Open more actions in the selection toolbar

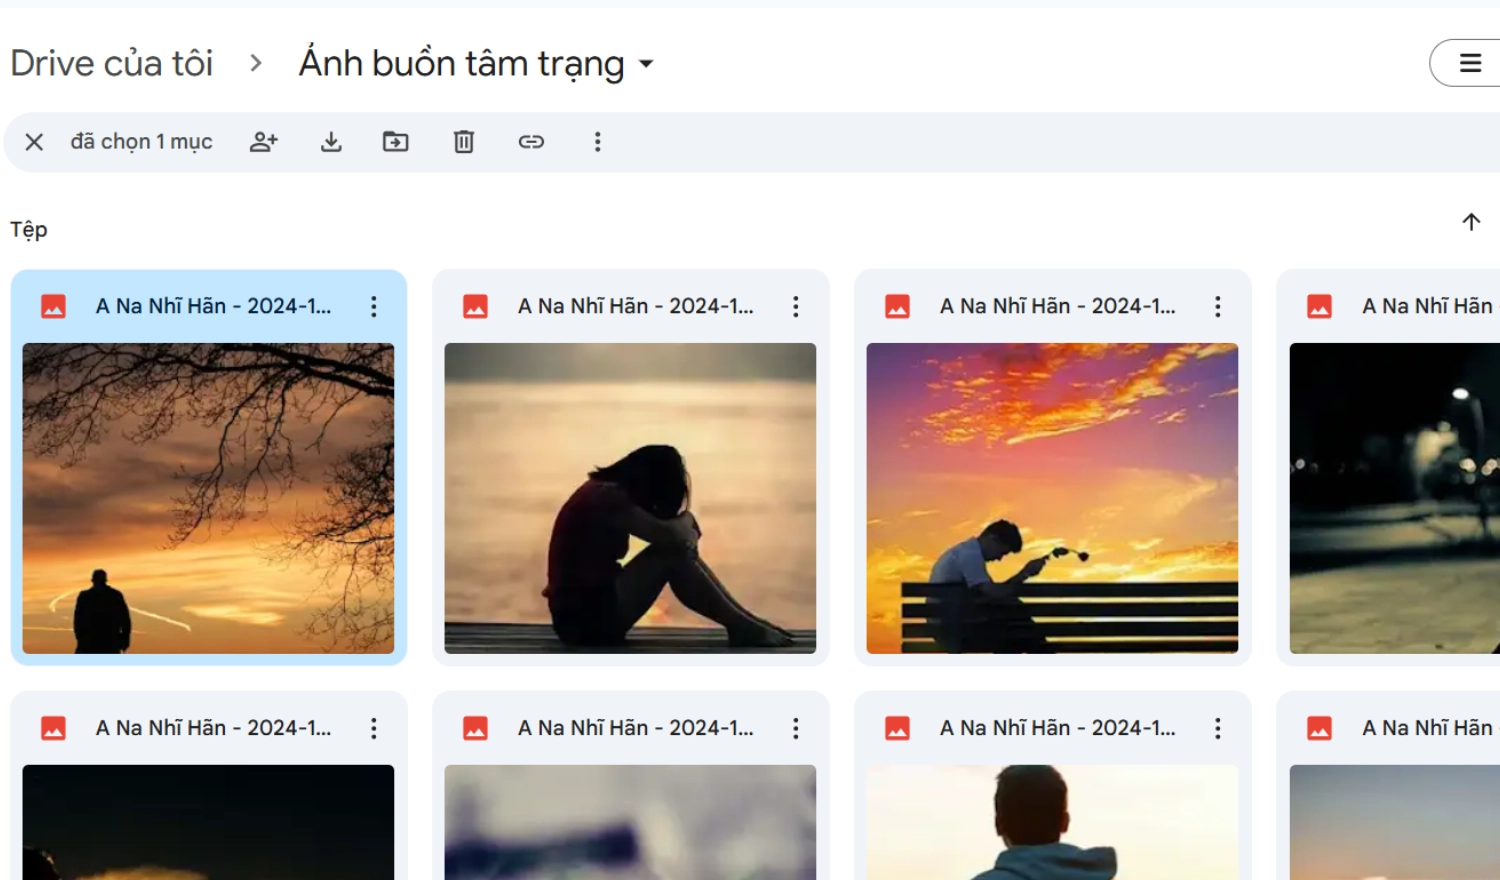598,142
